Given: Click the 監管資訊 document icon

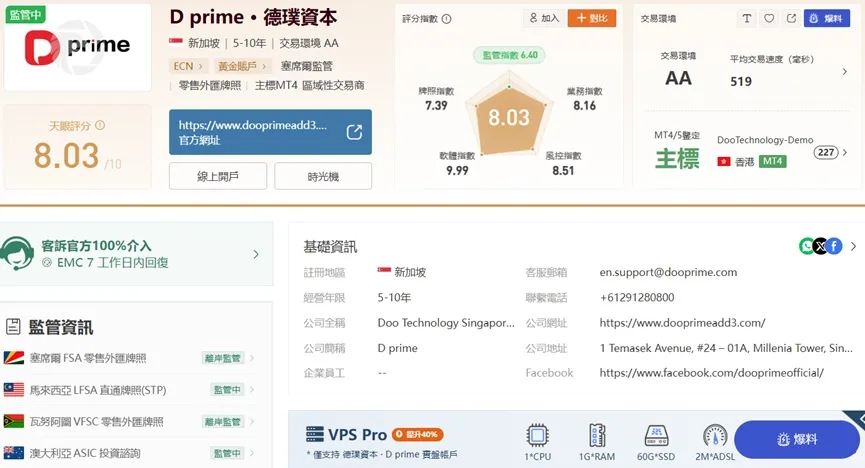Looking at the screenshot, I should click(x=13, y=327).
